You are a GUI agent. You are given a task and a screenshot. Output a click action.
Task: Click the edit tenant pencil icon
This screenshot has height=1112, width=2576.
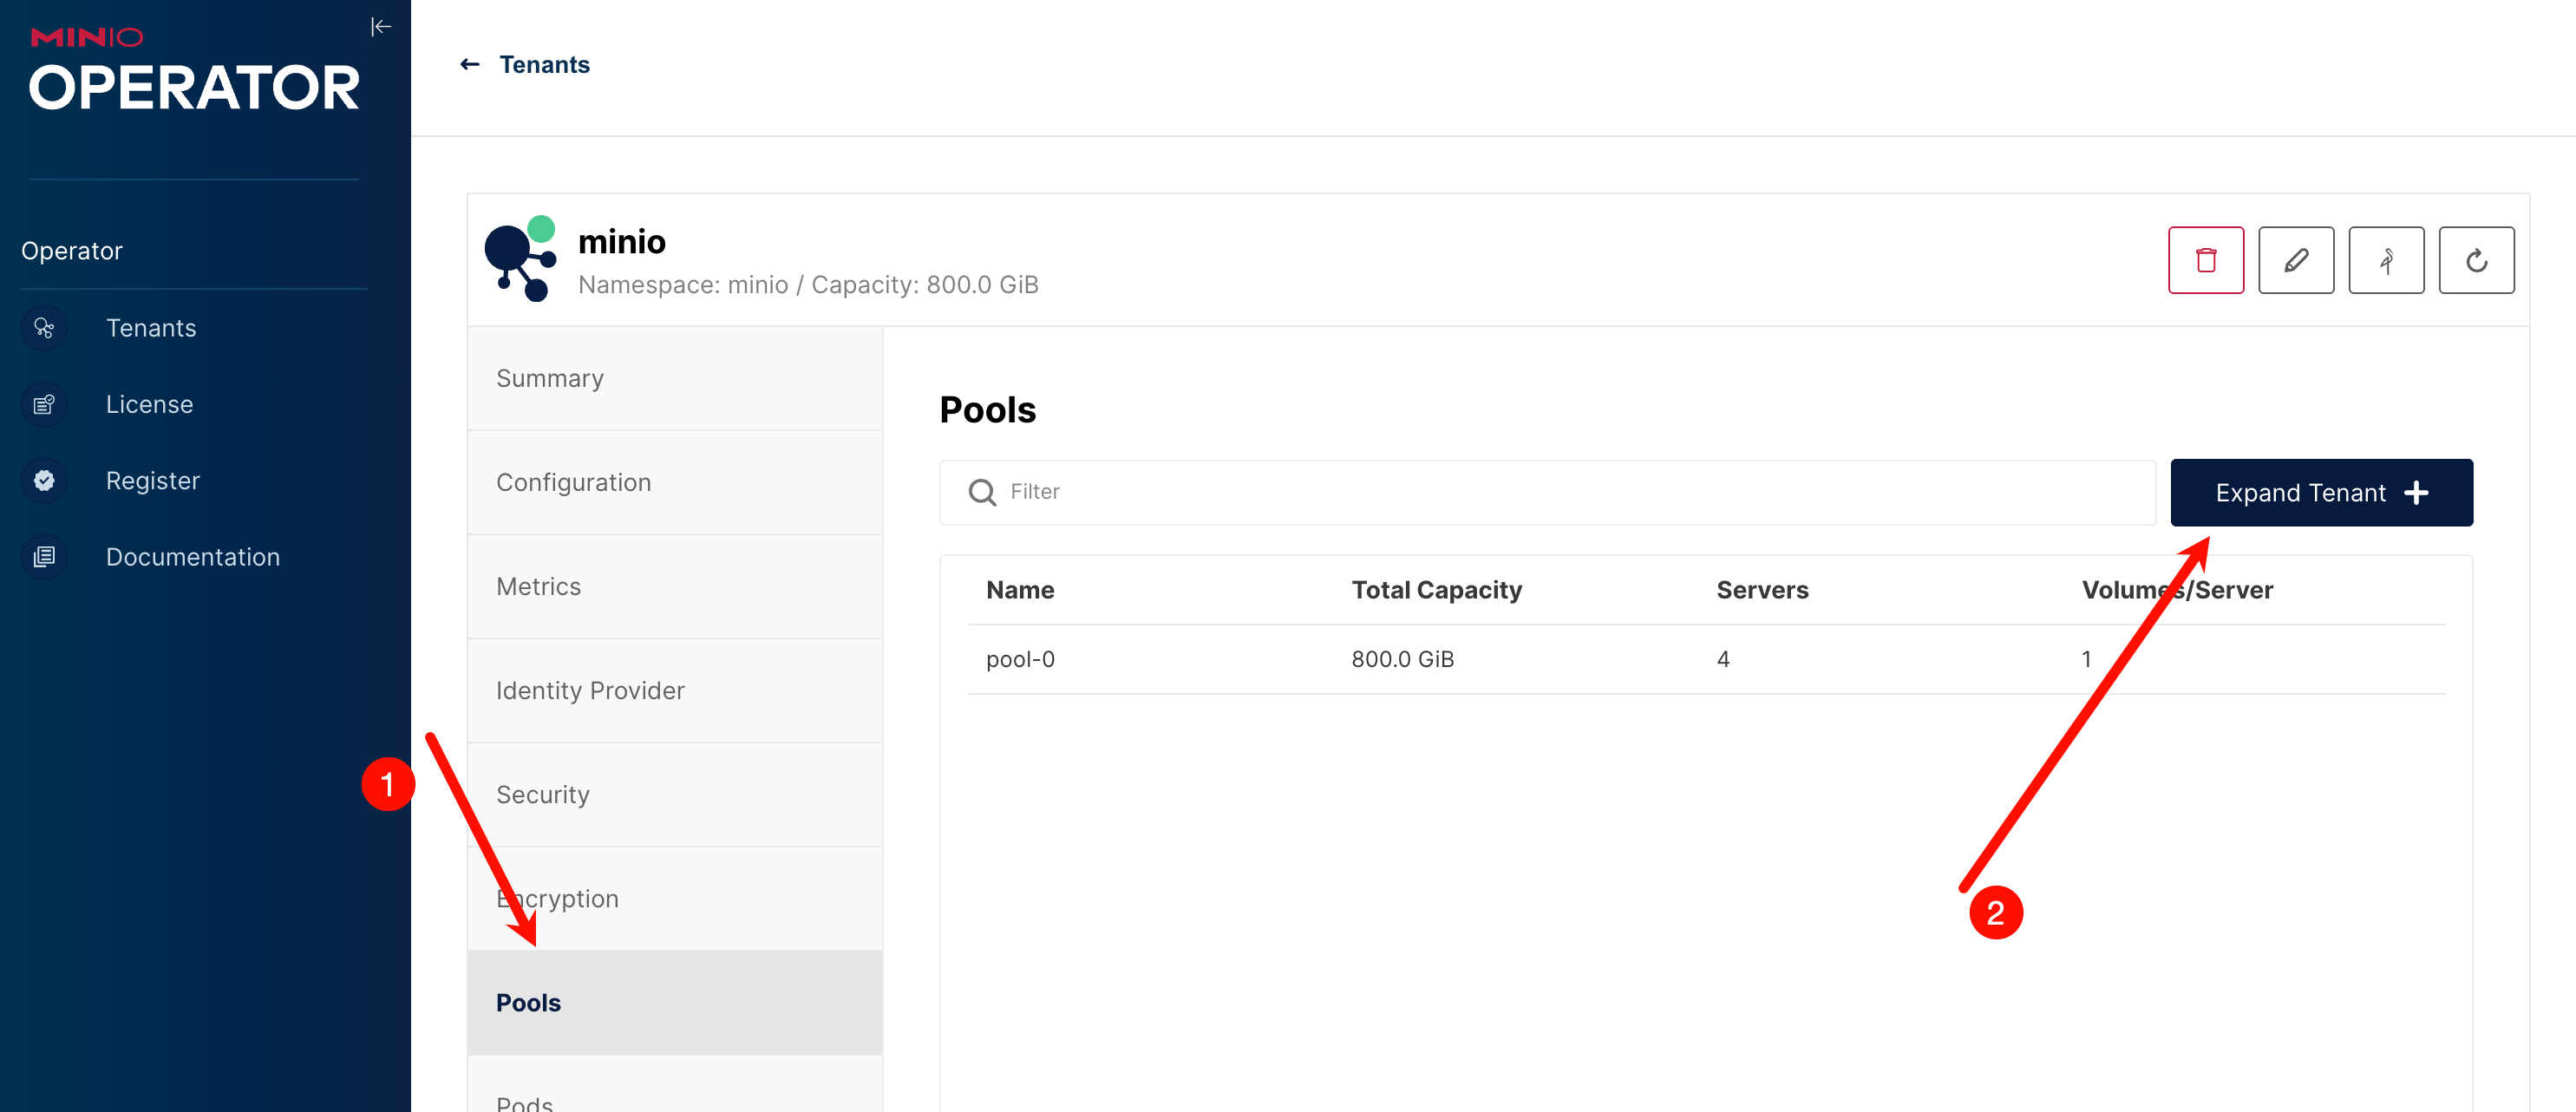[x=2295, y=260]
